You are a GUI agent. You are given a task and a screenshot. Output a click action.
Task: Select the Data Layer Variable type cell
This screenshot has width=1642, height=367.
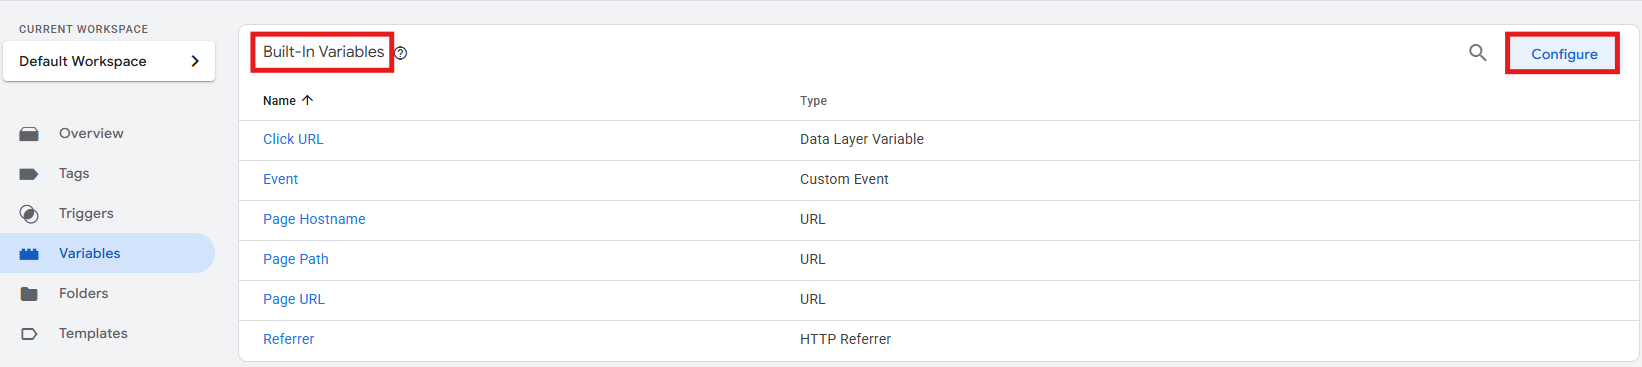click(x=862, y=139)
